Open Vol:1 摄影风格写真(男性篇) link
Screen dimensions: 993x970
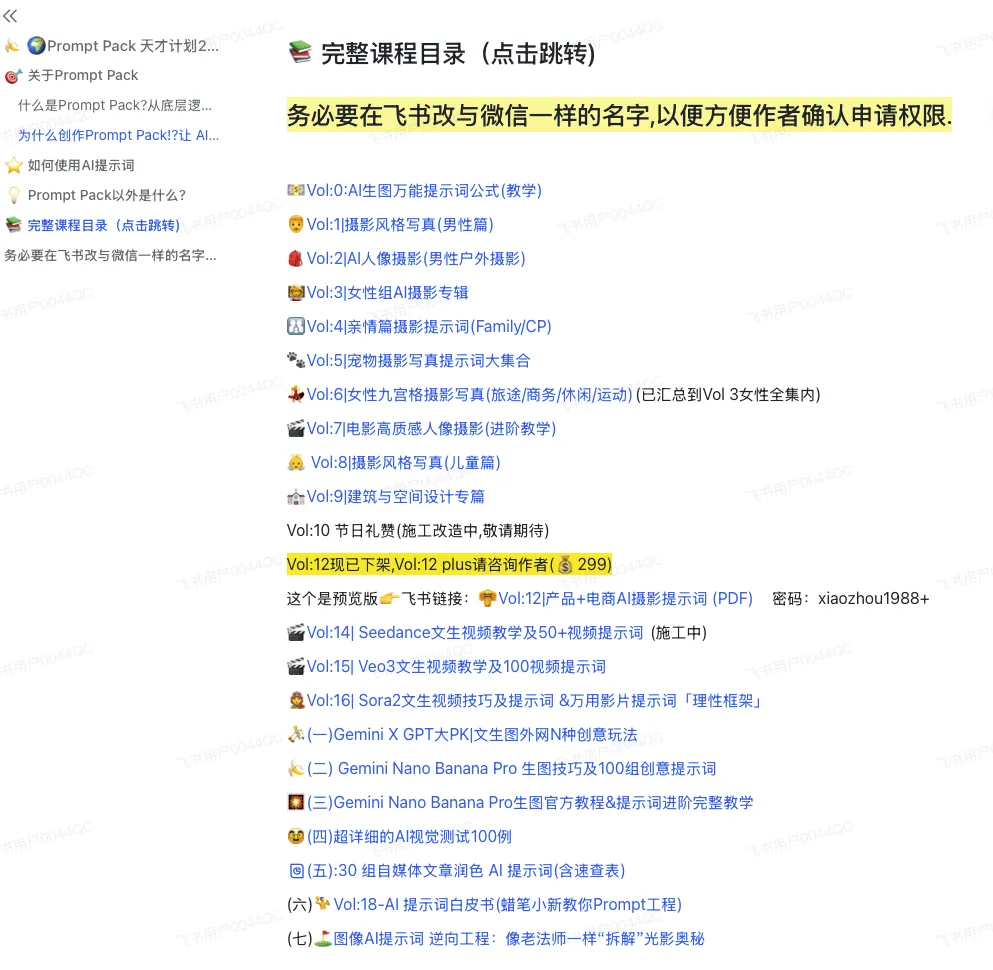click(x=400, y=225)
